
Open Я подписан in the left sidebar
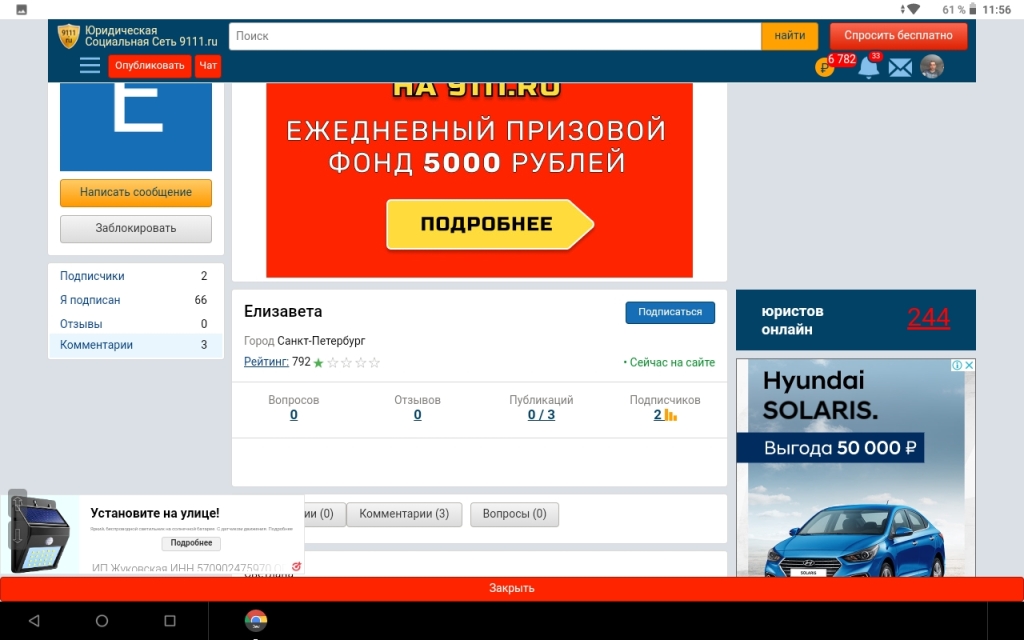[90, 300]
